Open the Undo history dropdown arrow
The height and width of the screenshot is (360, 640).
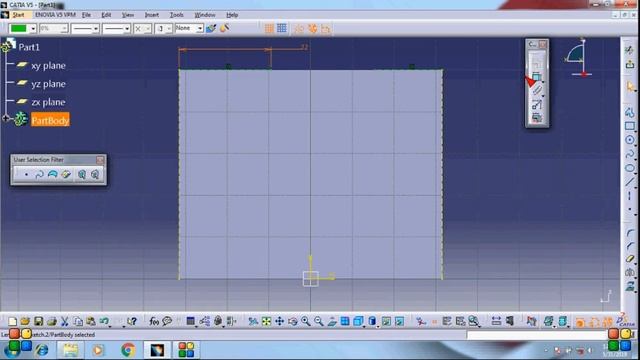pyautogui.click(x=111, y=326)
